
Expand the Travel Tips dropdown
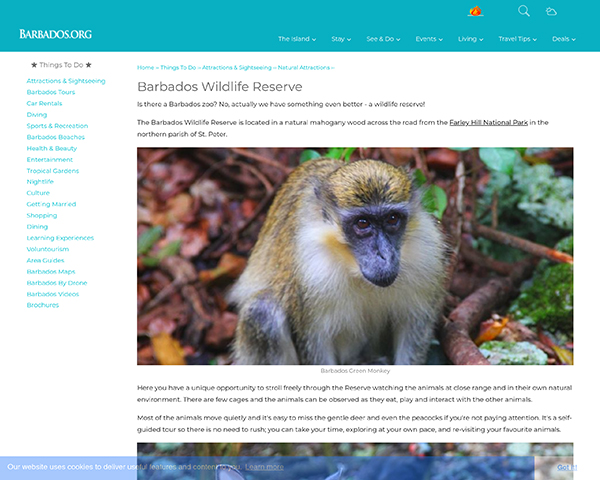point(517,39)
